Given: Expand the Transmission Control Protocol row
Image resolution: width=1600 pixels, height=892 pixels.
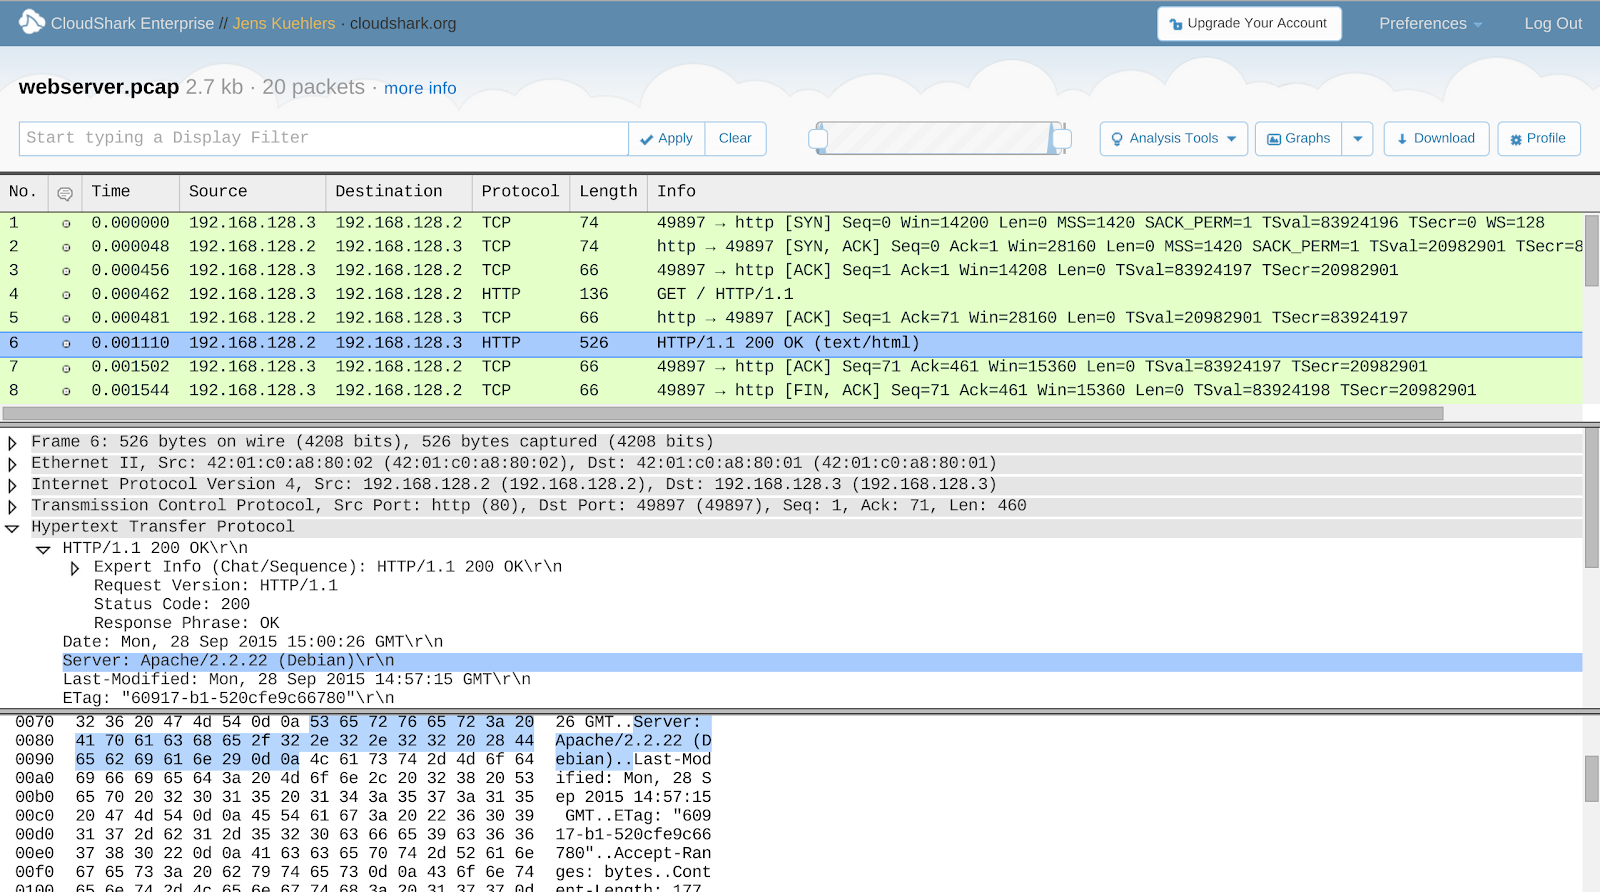Looking at the screenshot, I should click(x=12, y=507).
